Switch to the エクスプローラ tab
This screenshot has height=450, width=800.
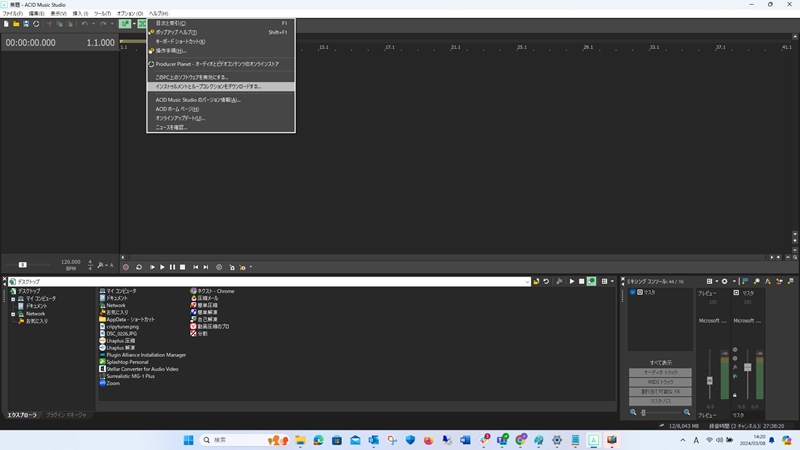click(x=22, y=415)
